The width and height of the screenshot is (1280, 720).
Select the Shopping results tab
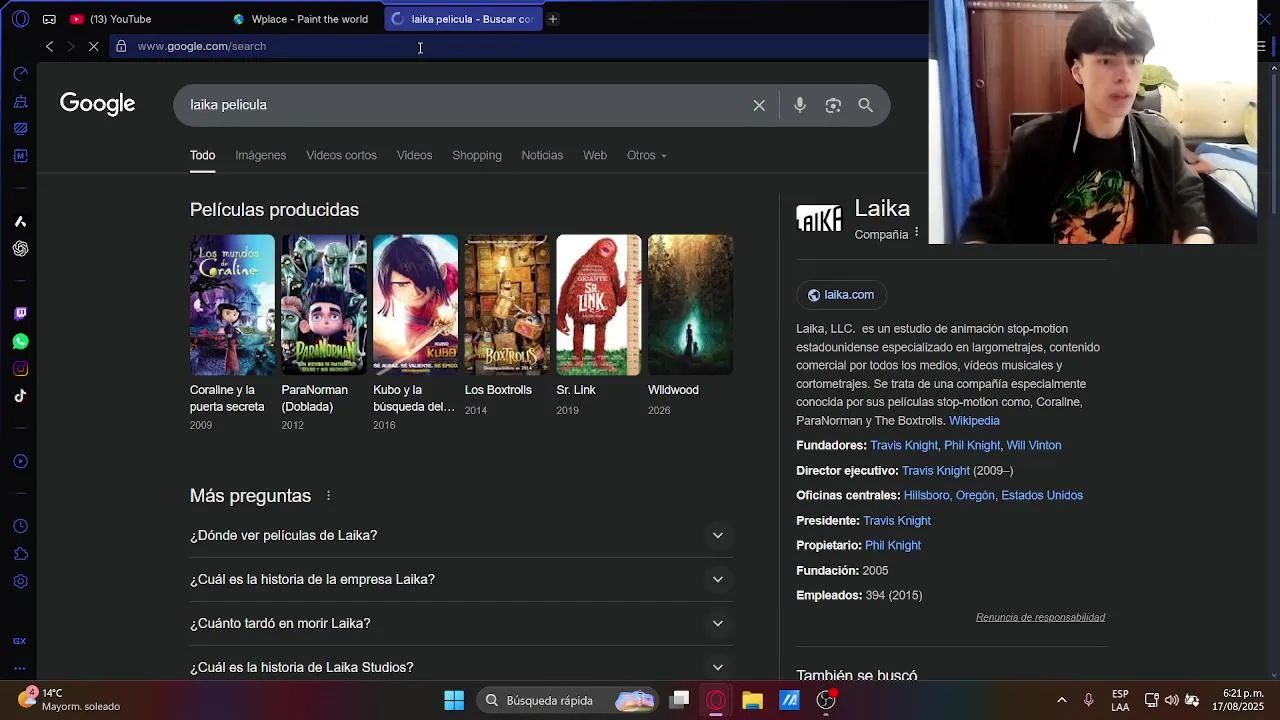[x=477, y=155]
